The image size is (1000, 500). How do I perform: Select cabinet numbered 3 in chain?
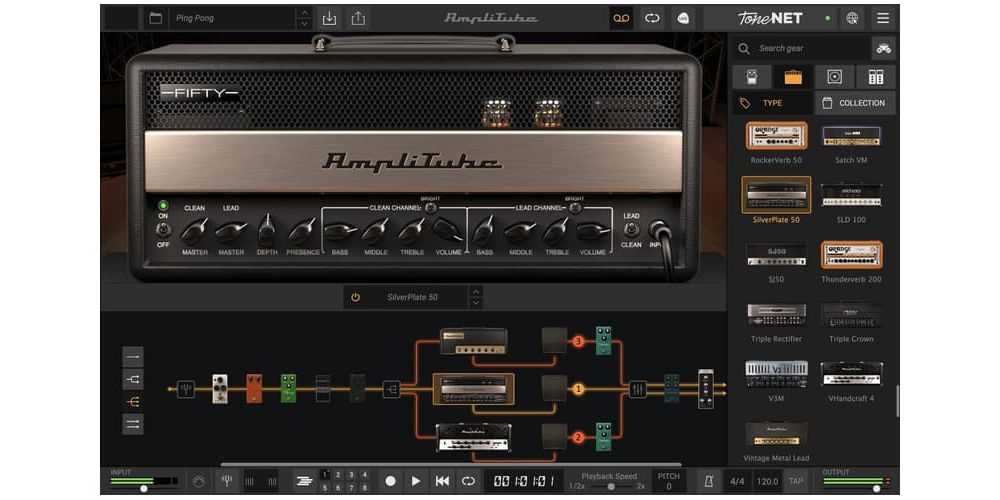pyautogui.click(x=554, y=341)
